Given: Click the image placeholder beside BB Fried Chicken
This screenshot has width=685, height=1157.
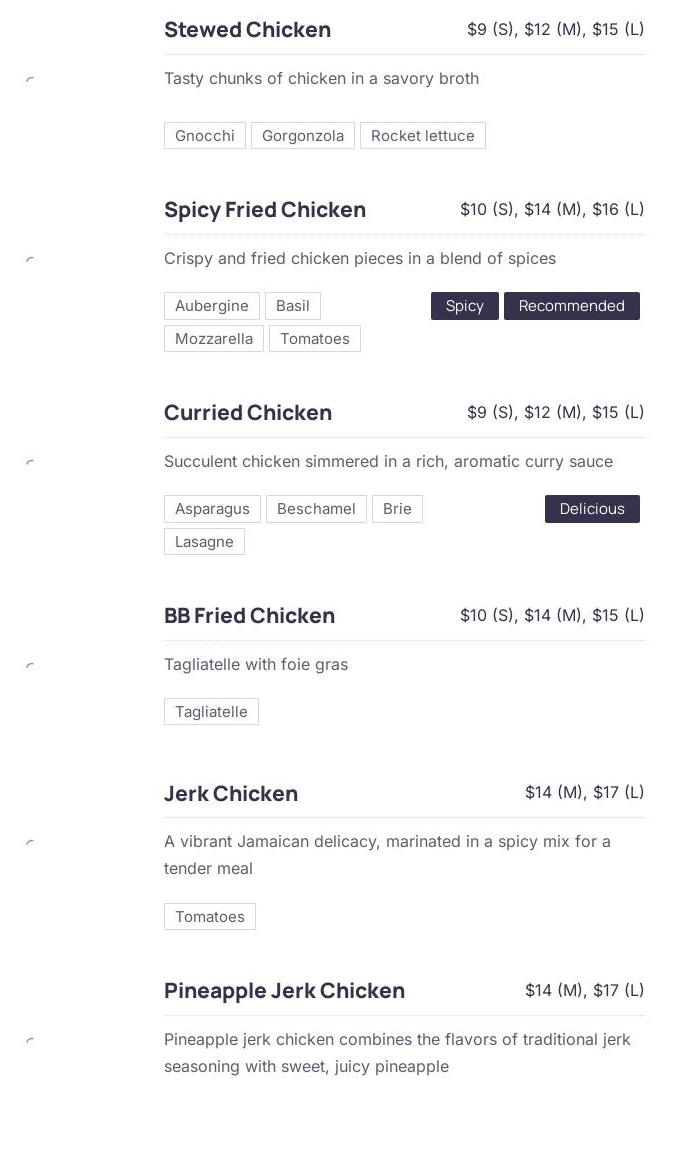Looking at the screenshot, I should (30, 665).
